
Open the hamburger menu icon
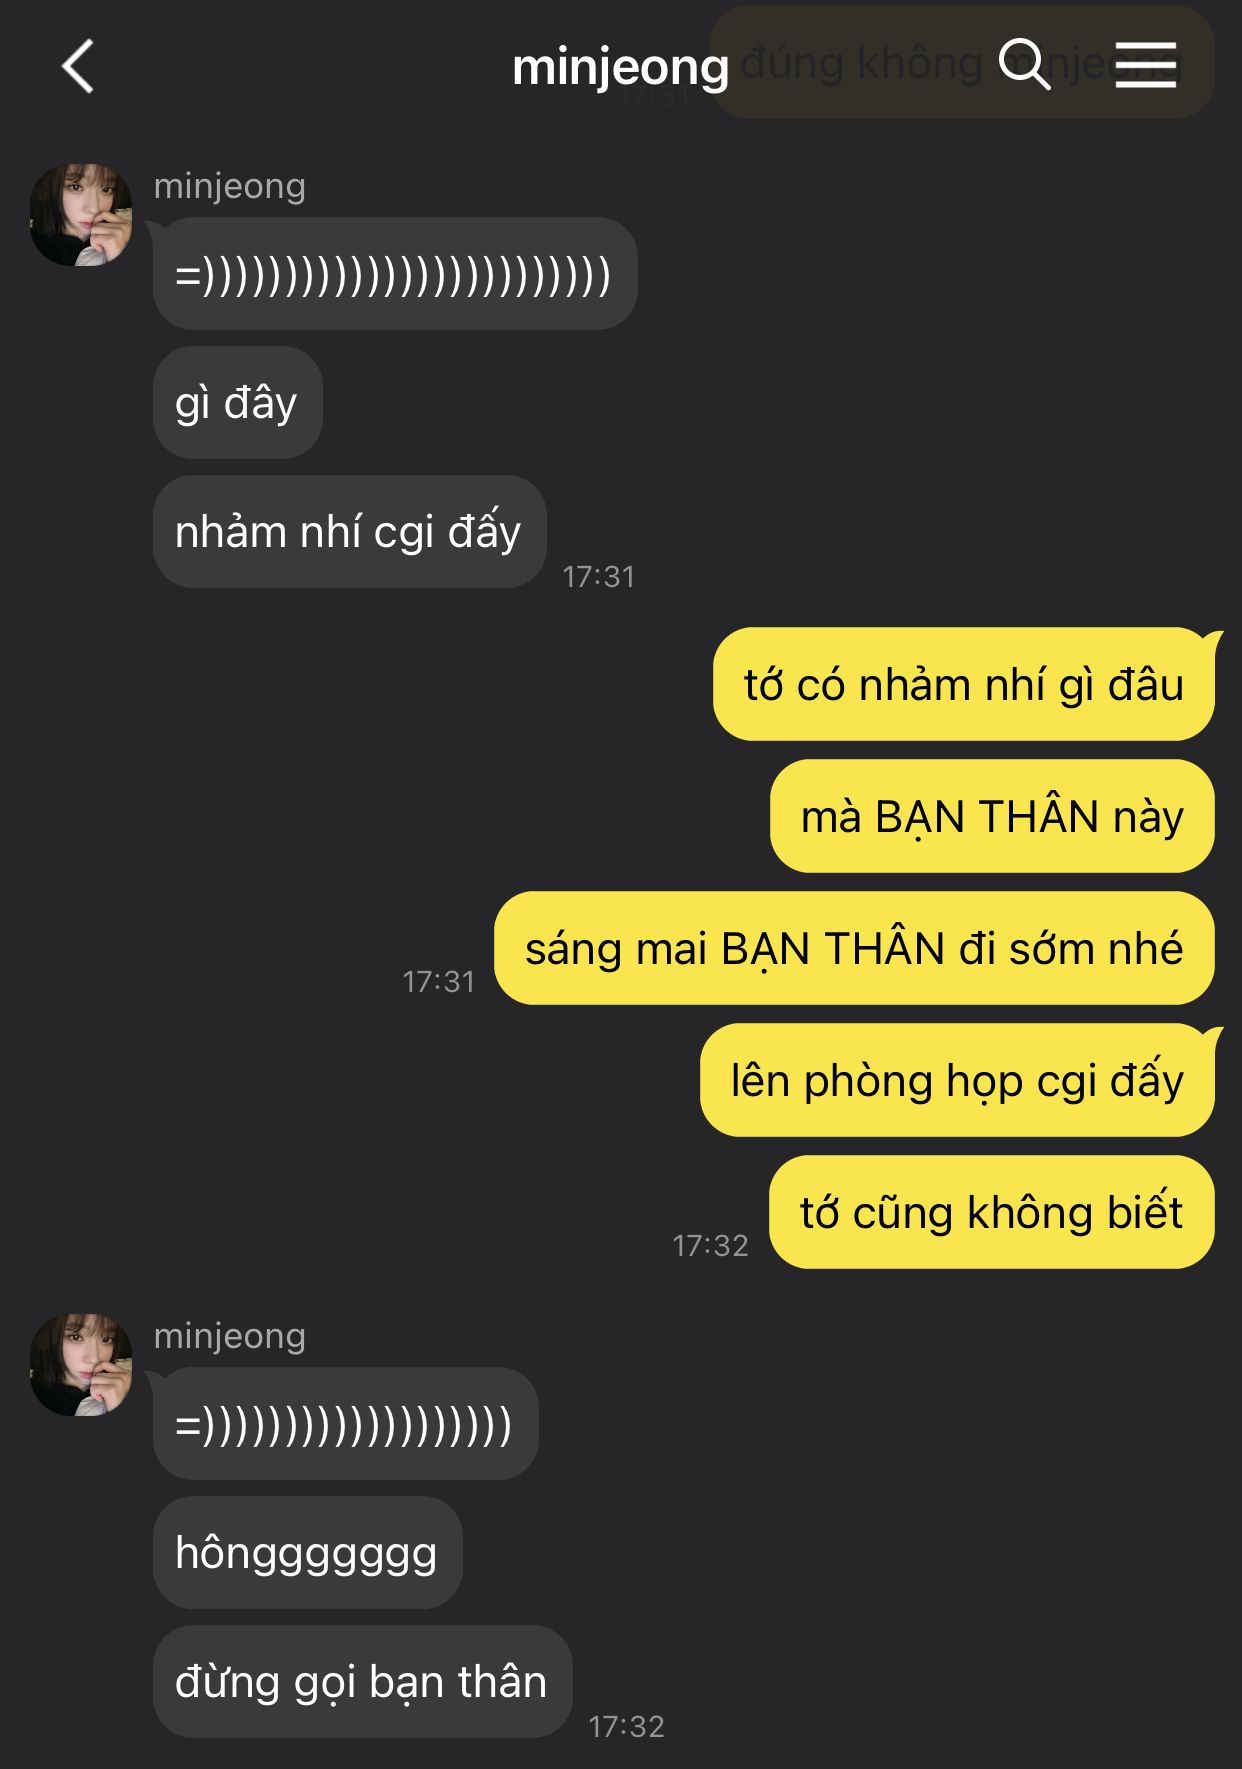click(1146, 65)
